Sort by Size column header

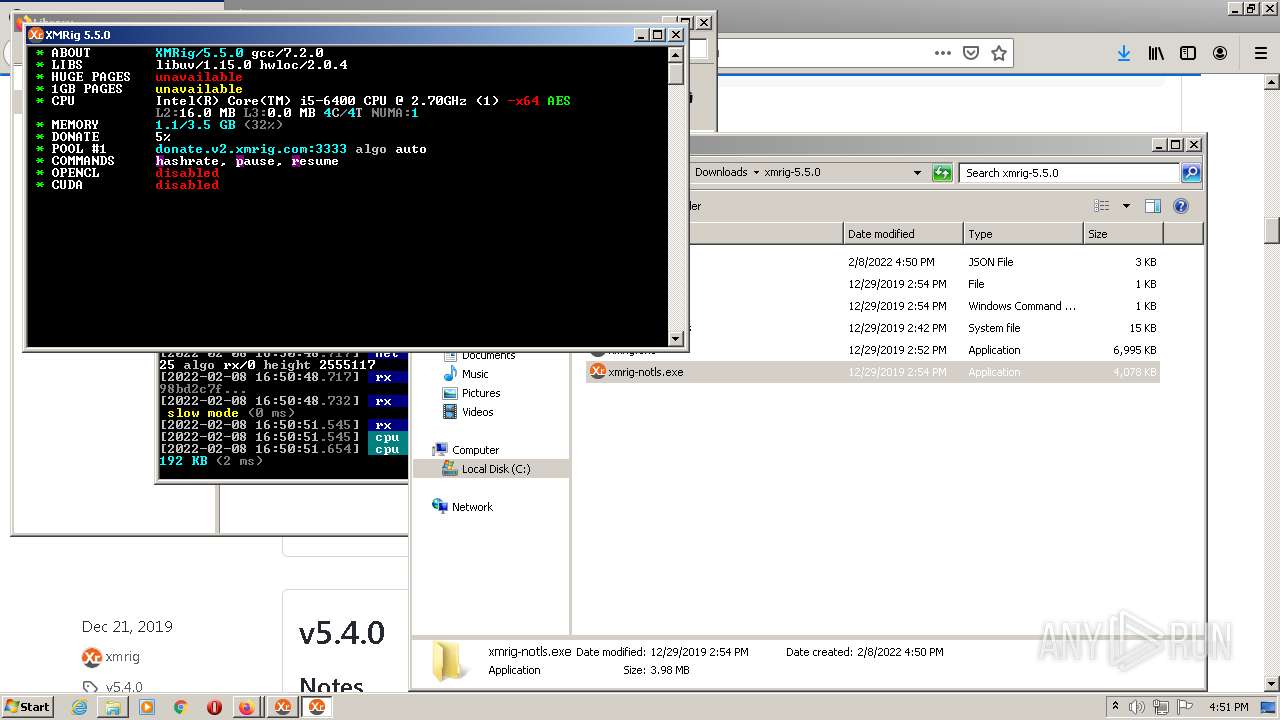(1123, 234)
